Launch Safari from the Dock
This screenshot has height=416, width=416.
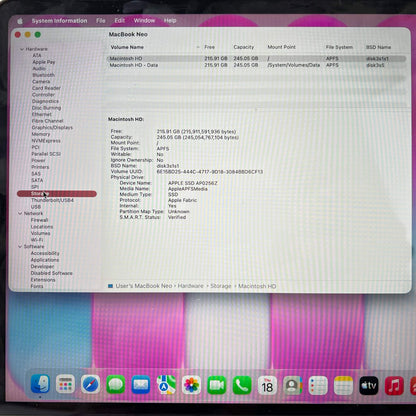click(x=90, y=384)
